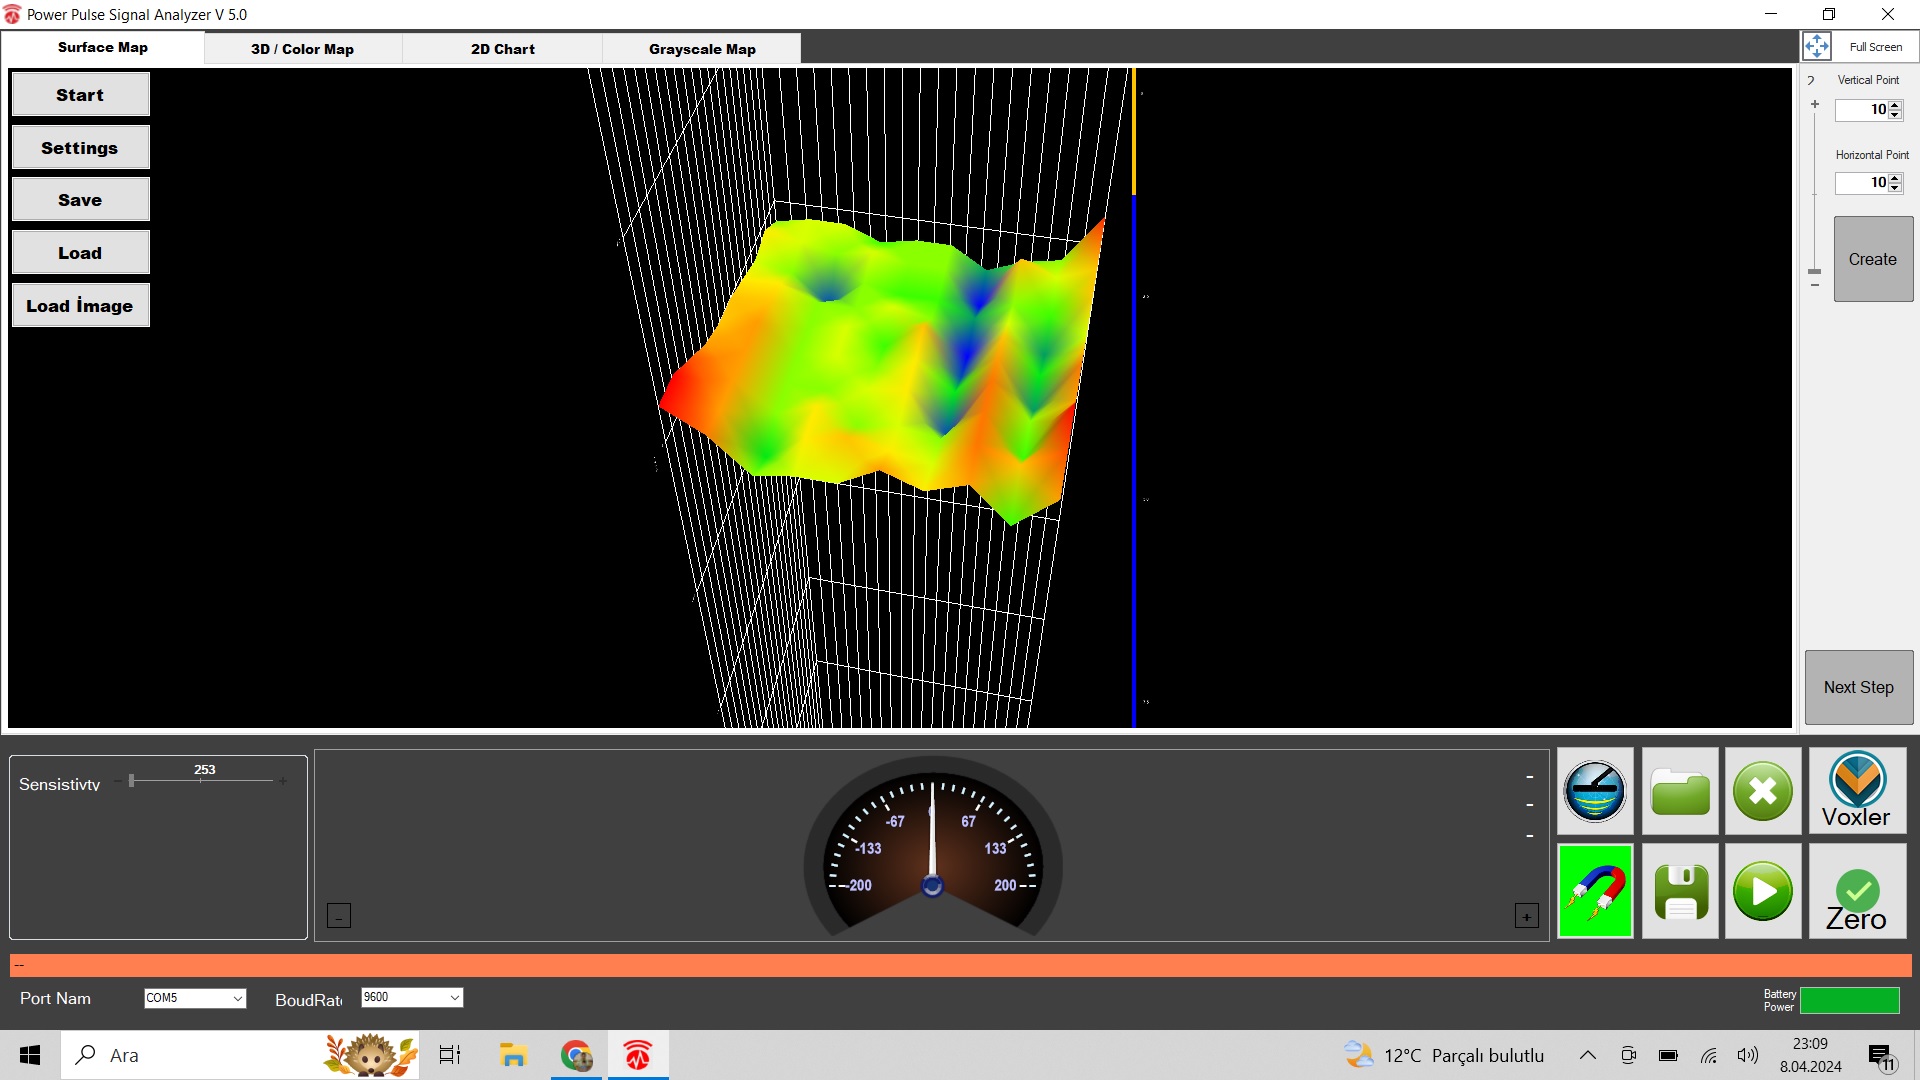The image size is (1920, 1080).
Task: Toggle the magnet mode icon
Action: tap(1595, 890)
